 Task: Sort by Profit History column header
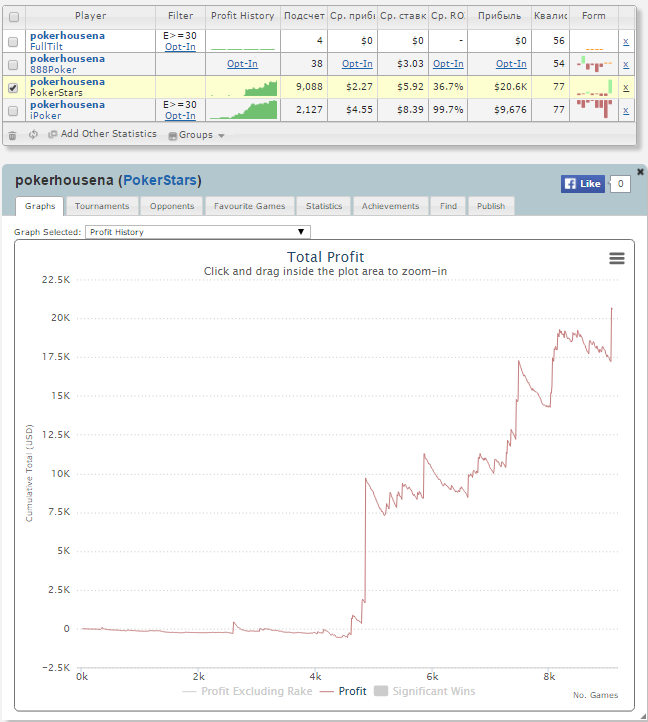click(243, 16)
